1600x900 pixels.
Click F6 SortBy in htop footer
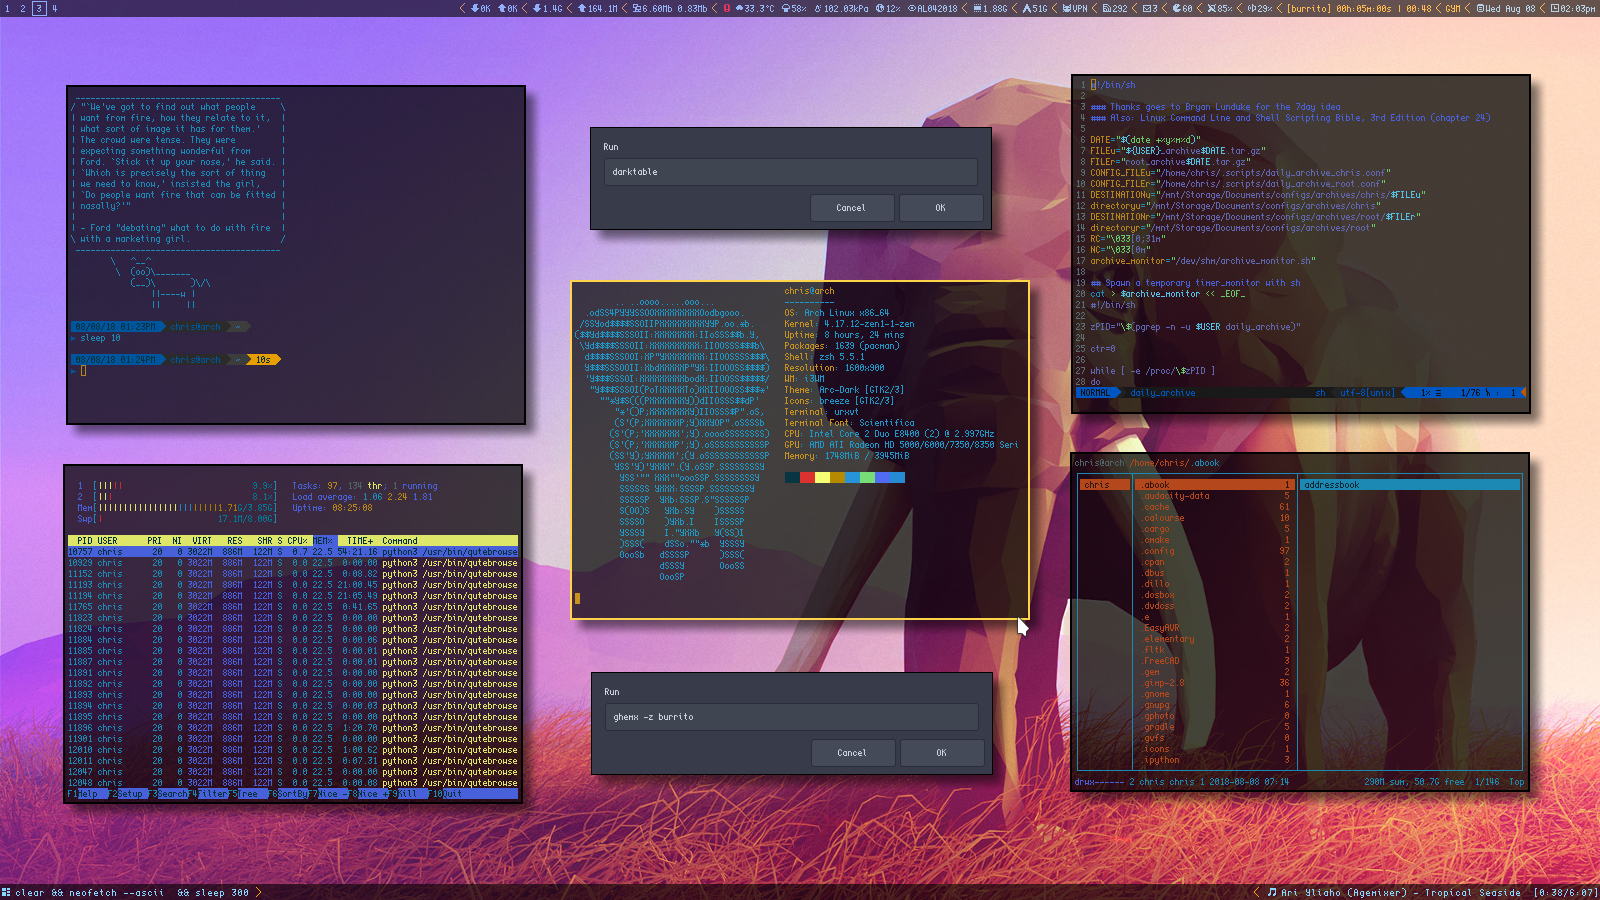coord(287,794)
